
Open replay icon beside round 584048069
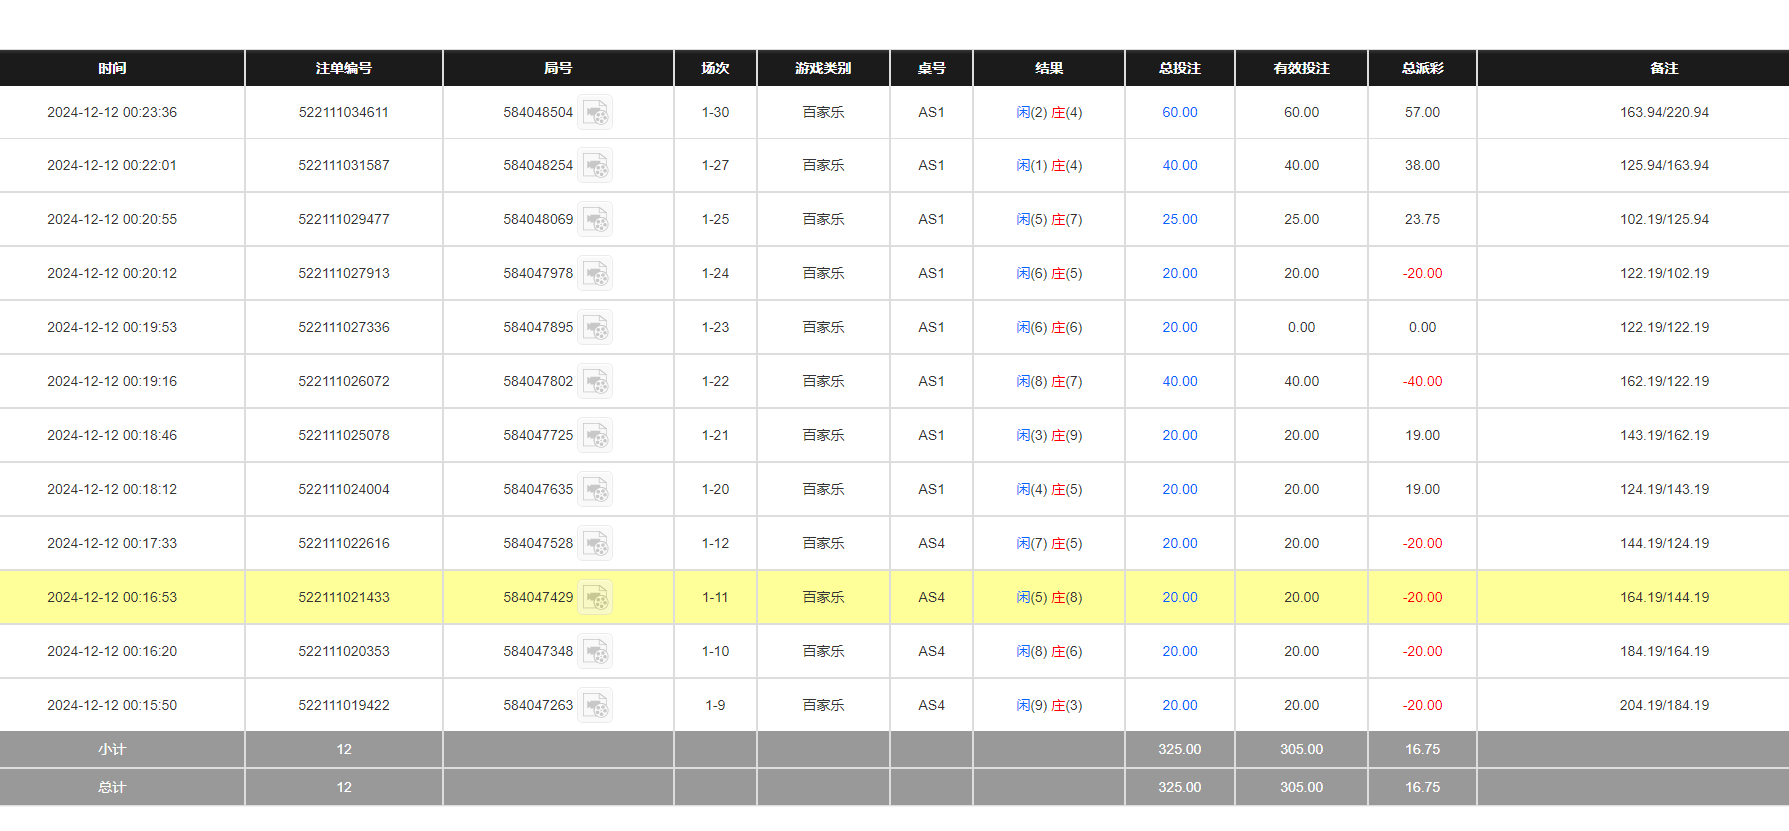click(595, 220)
